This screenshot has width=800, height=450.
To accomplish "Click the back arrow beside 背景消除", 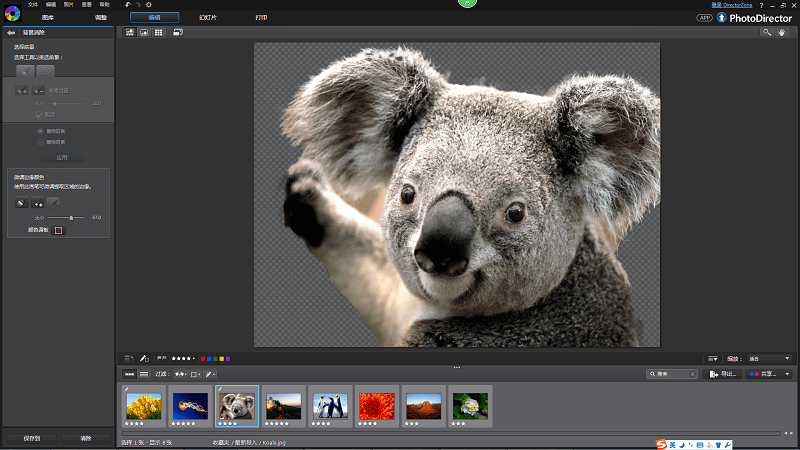I will (x=10, y=33).
